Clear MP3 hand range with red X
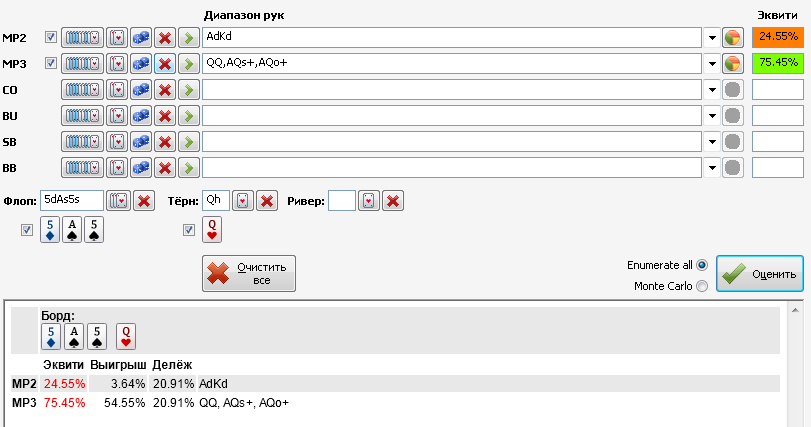 click(x=165, y=64)
